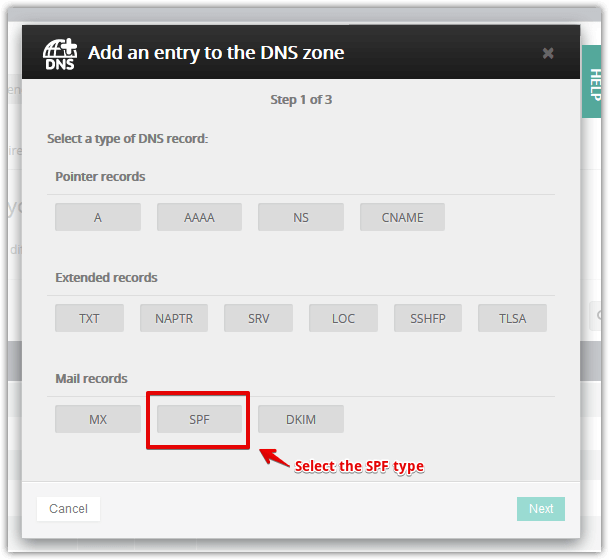The width and height of the screenshot is (609, 560).
Task: Cancel adding the DNS entry
Action: 68,509
